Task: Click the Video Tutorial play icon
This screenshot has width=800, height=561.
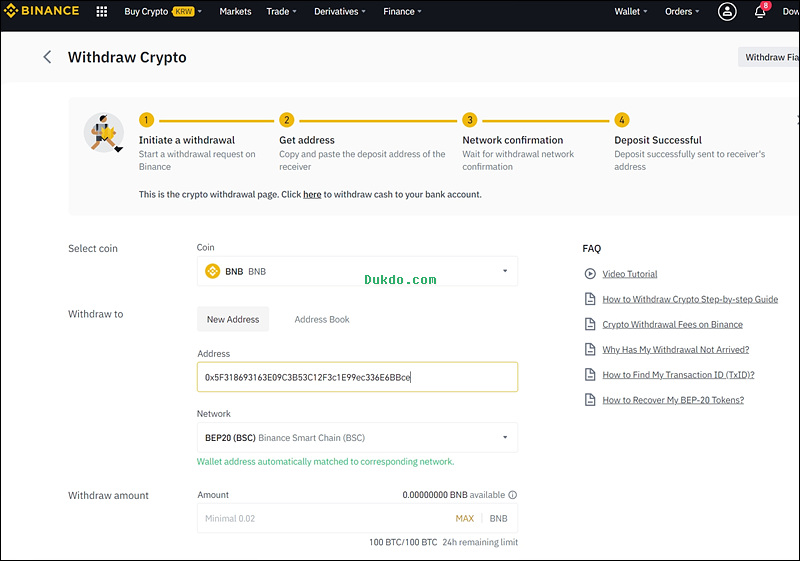Action: (590, 274)
